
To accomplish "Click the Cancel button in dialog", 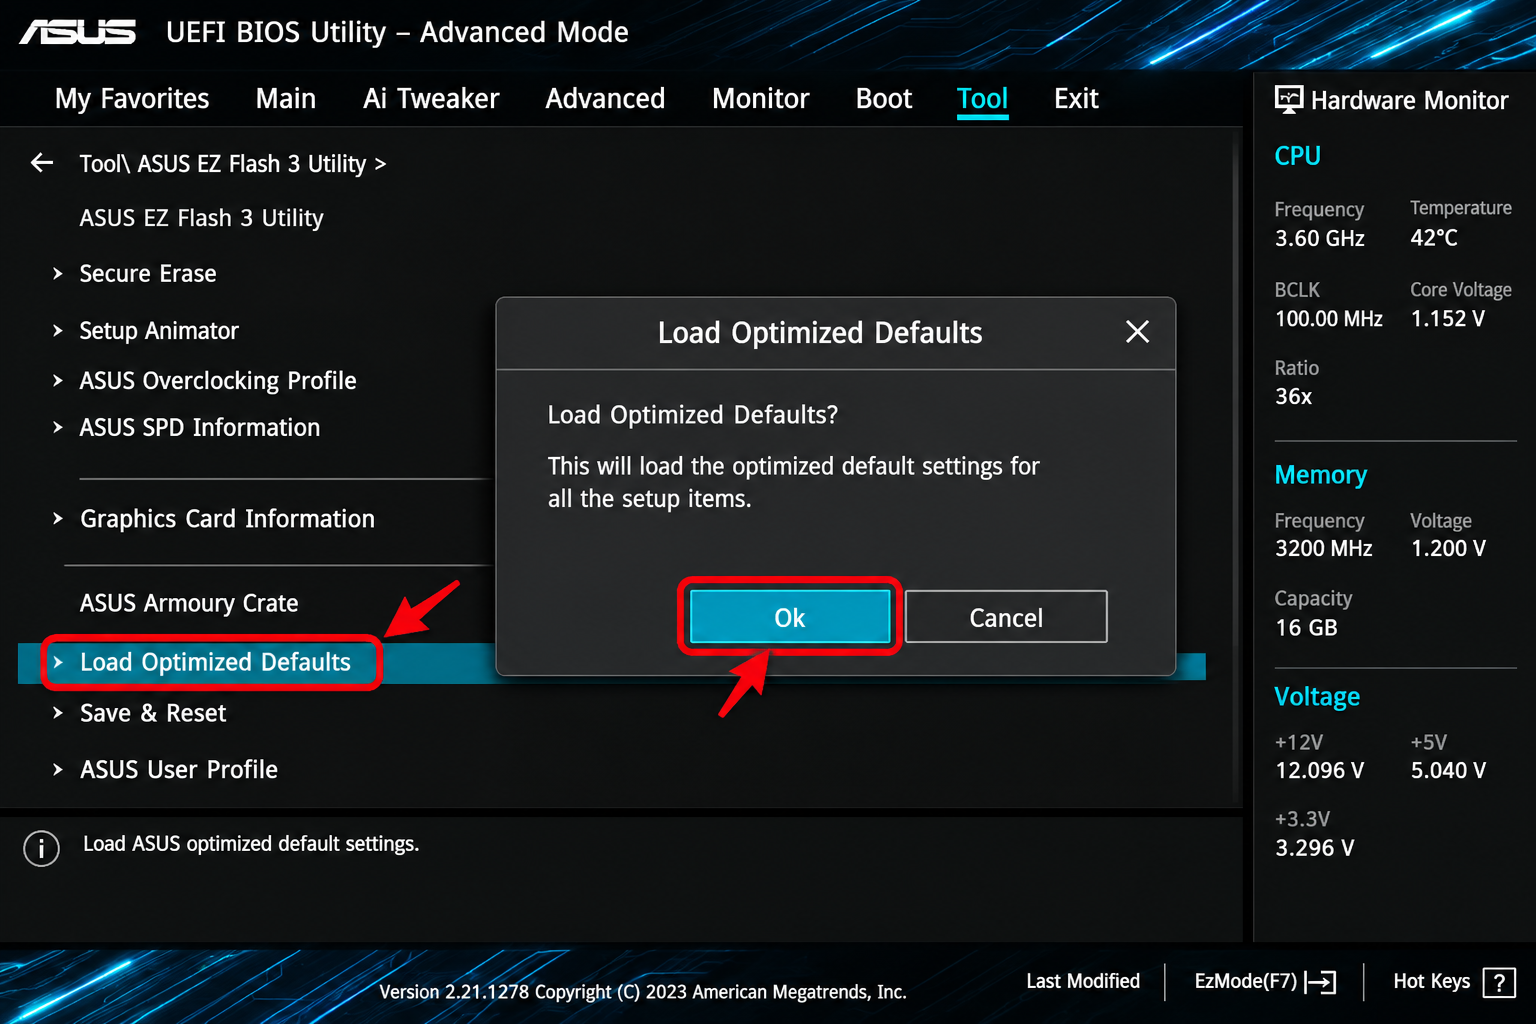I will pos(1006,617).
